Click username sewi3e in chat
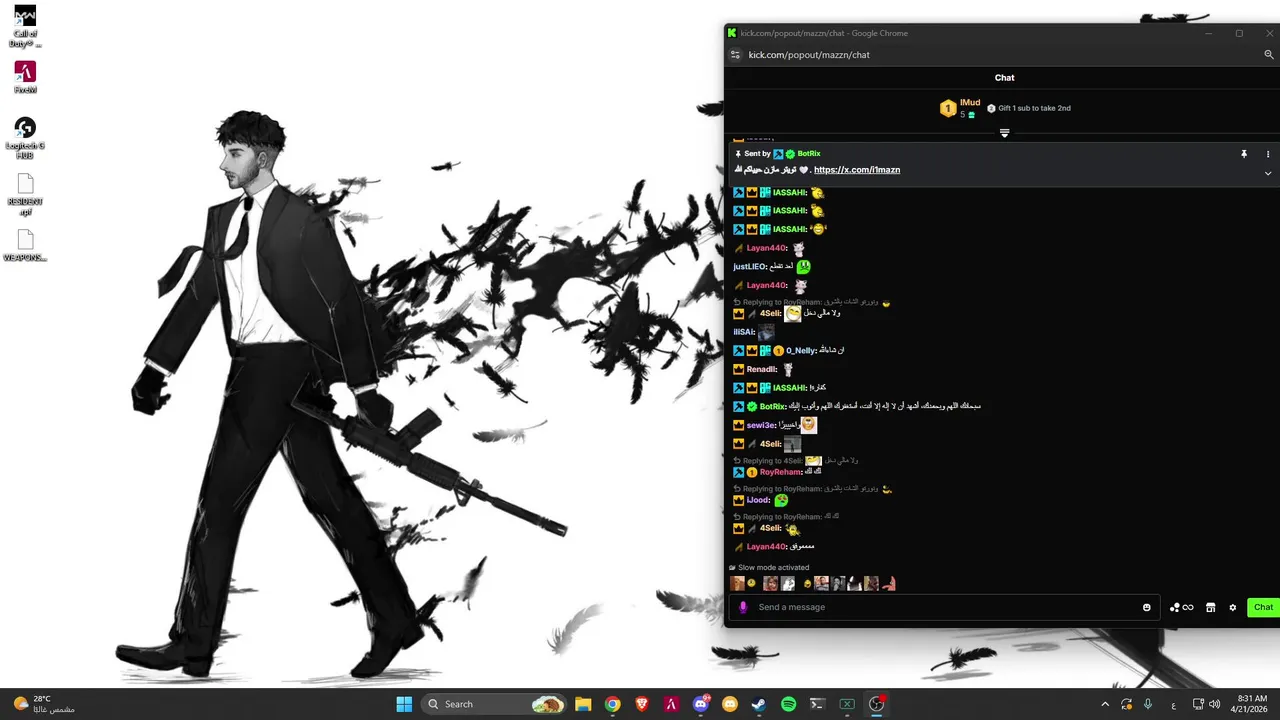This screenshot has width=1280, height=720. coord(761,426)
